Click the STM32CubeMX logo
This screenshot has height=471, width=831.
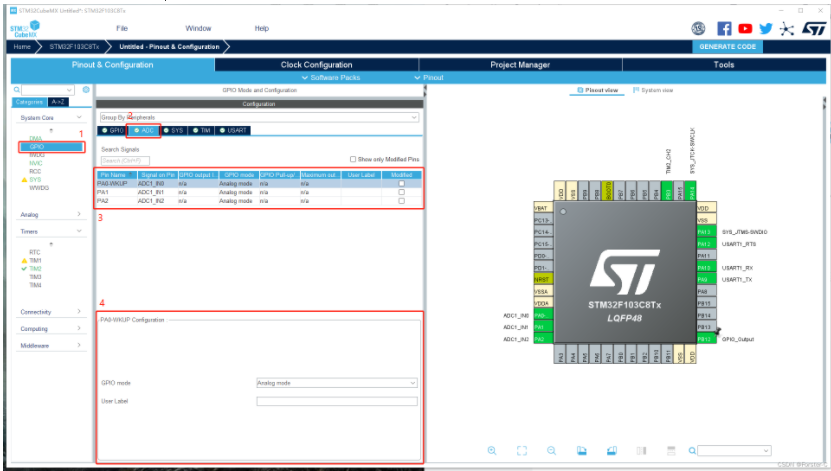point(24,29)
